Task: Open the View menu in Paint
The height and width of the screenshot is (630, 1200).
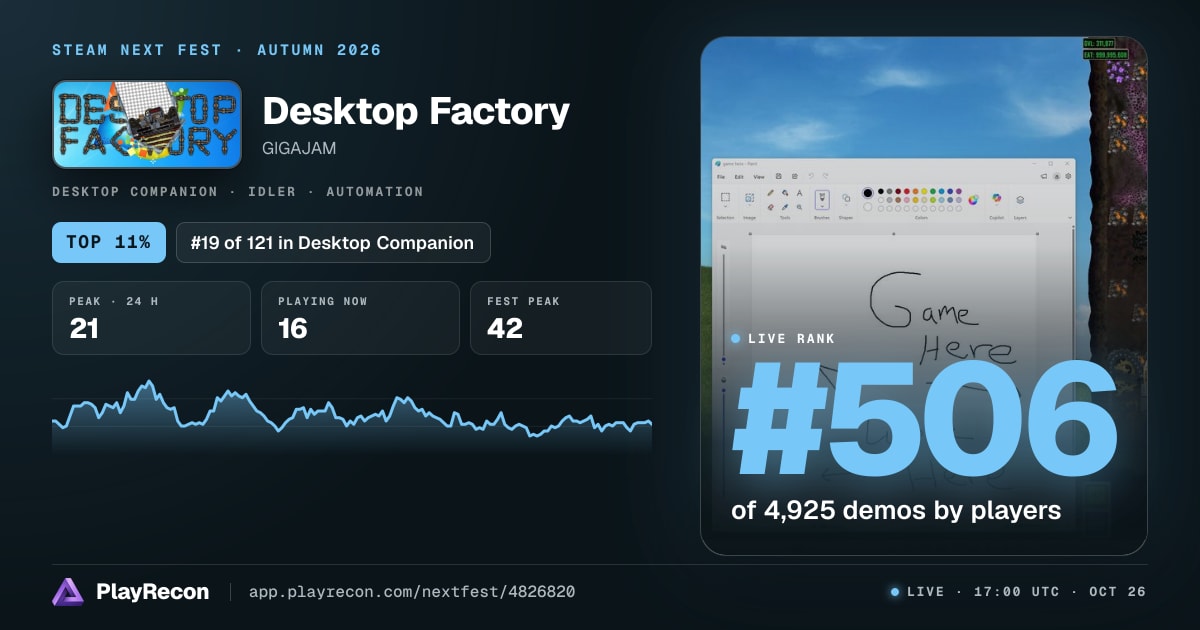Action: pos(759,177)
